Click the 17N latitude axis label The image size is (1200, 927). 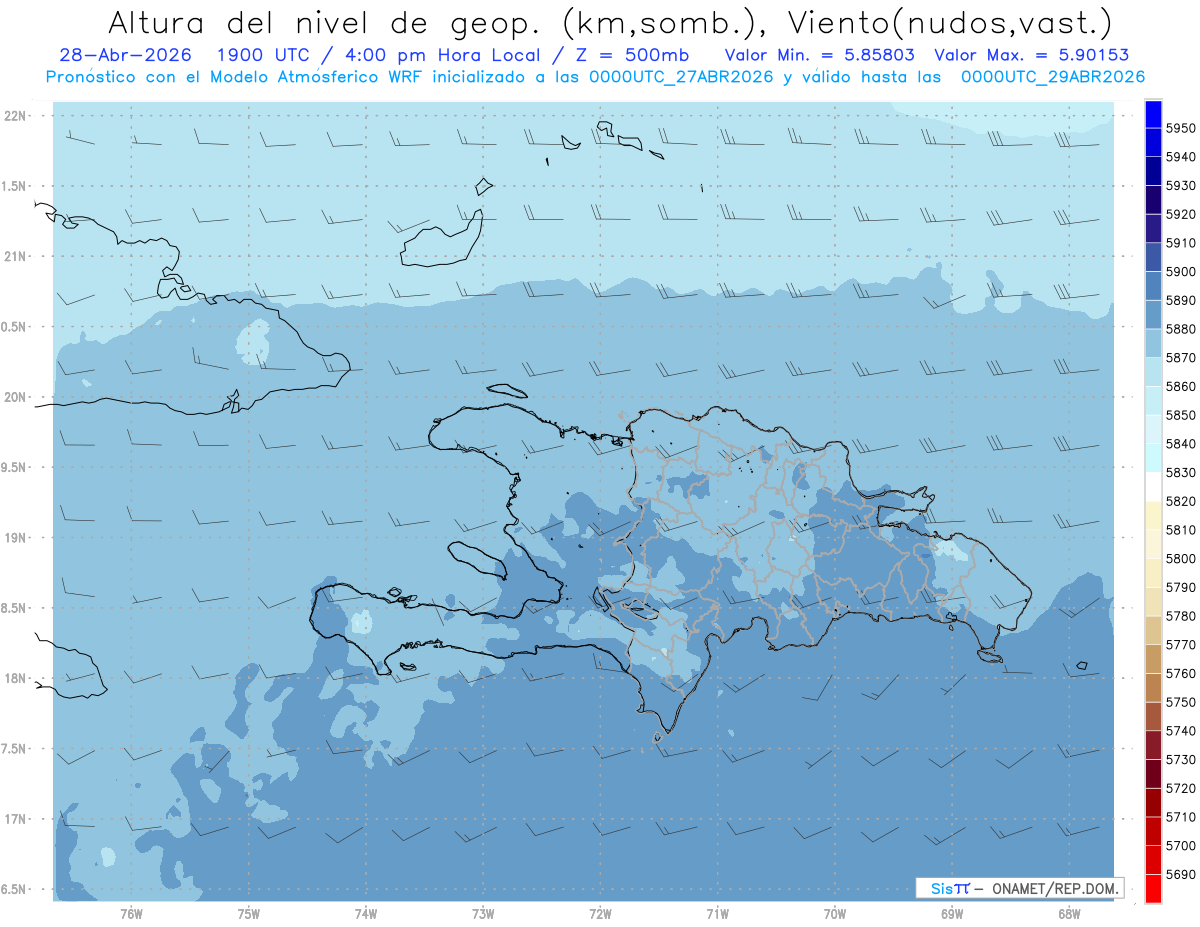(15, 819)
